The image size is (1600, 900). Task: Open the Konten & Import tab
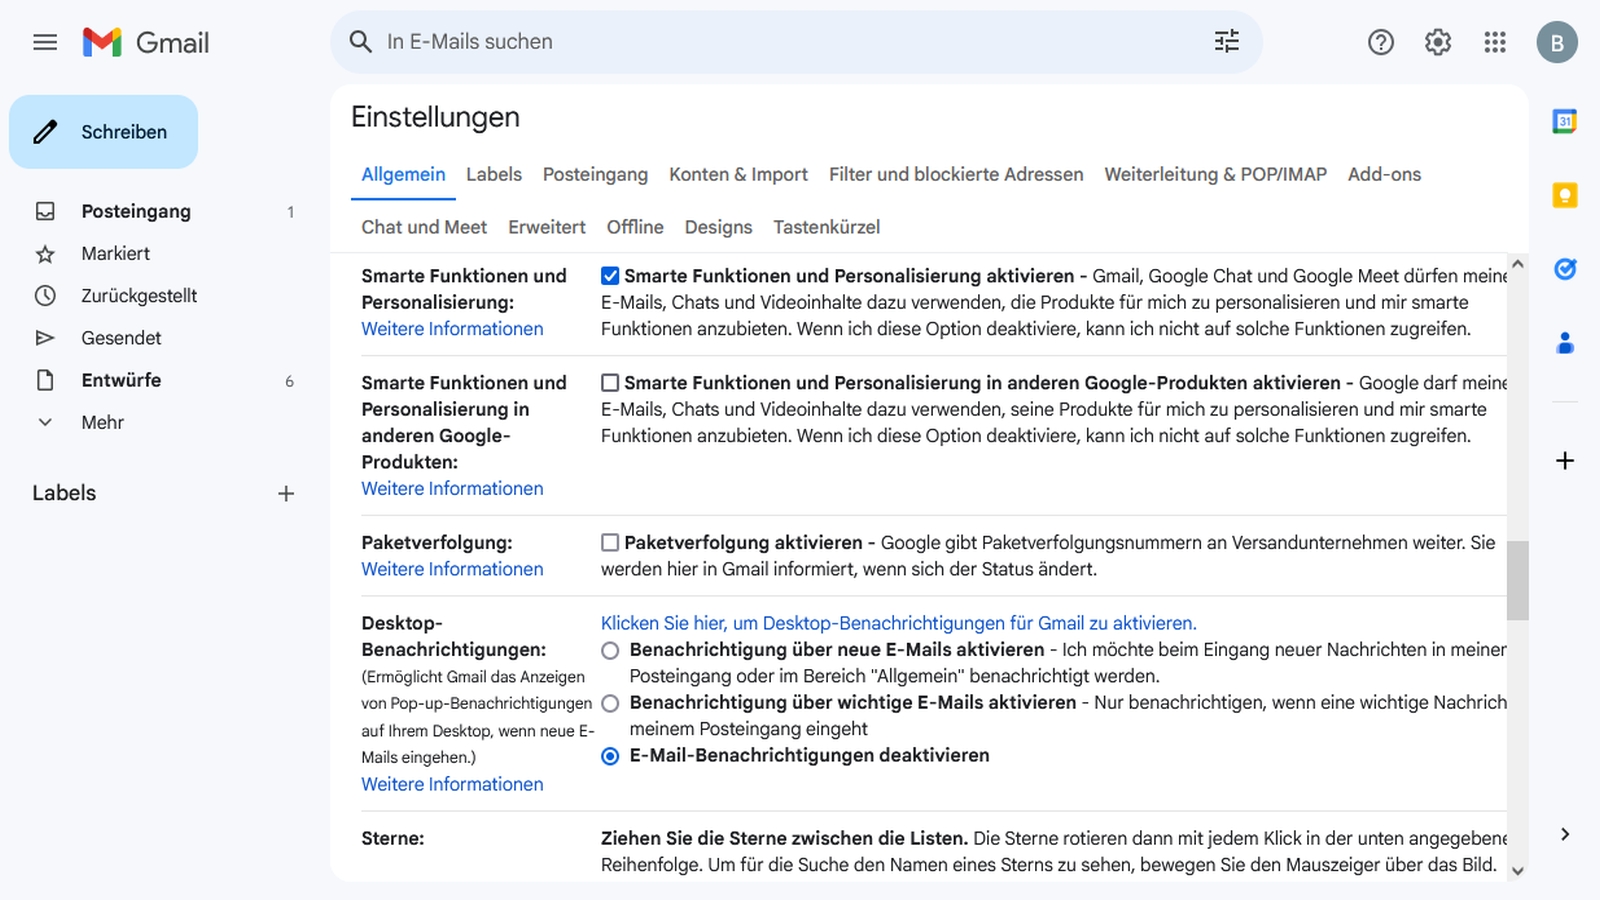pyautogui.click(x=738, y=174)
